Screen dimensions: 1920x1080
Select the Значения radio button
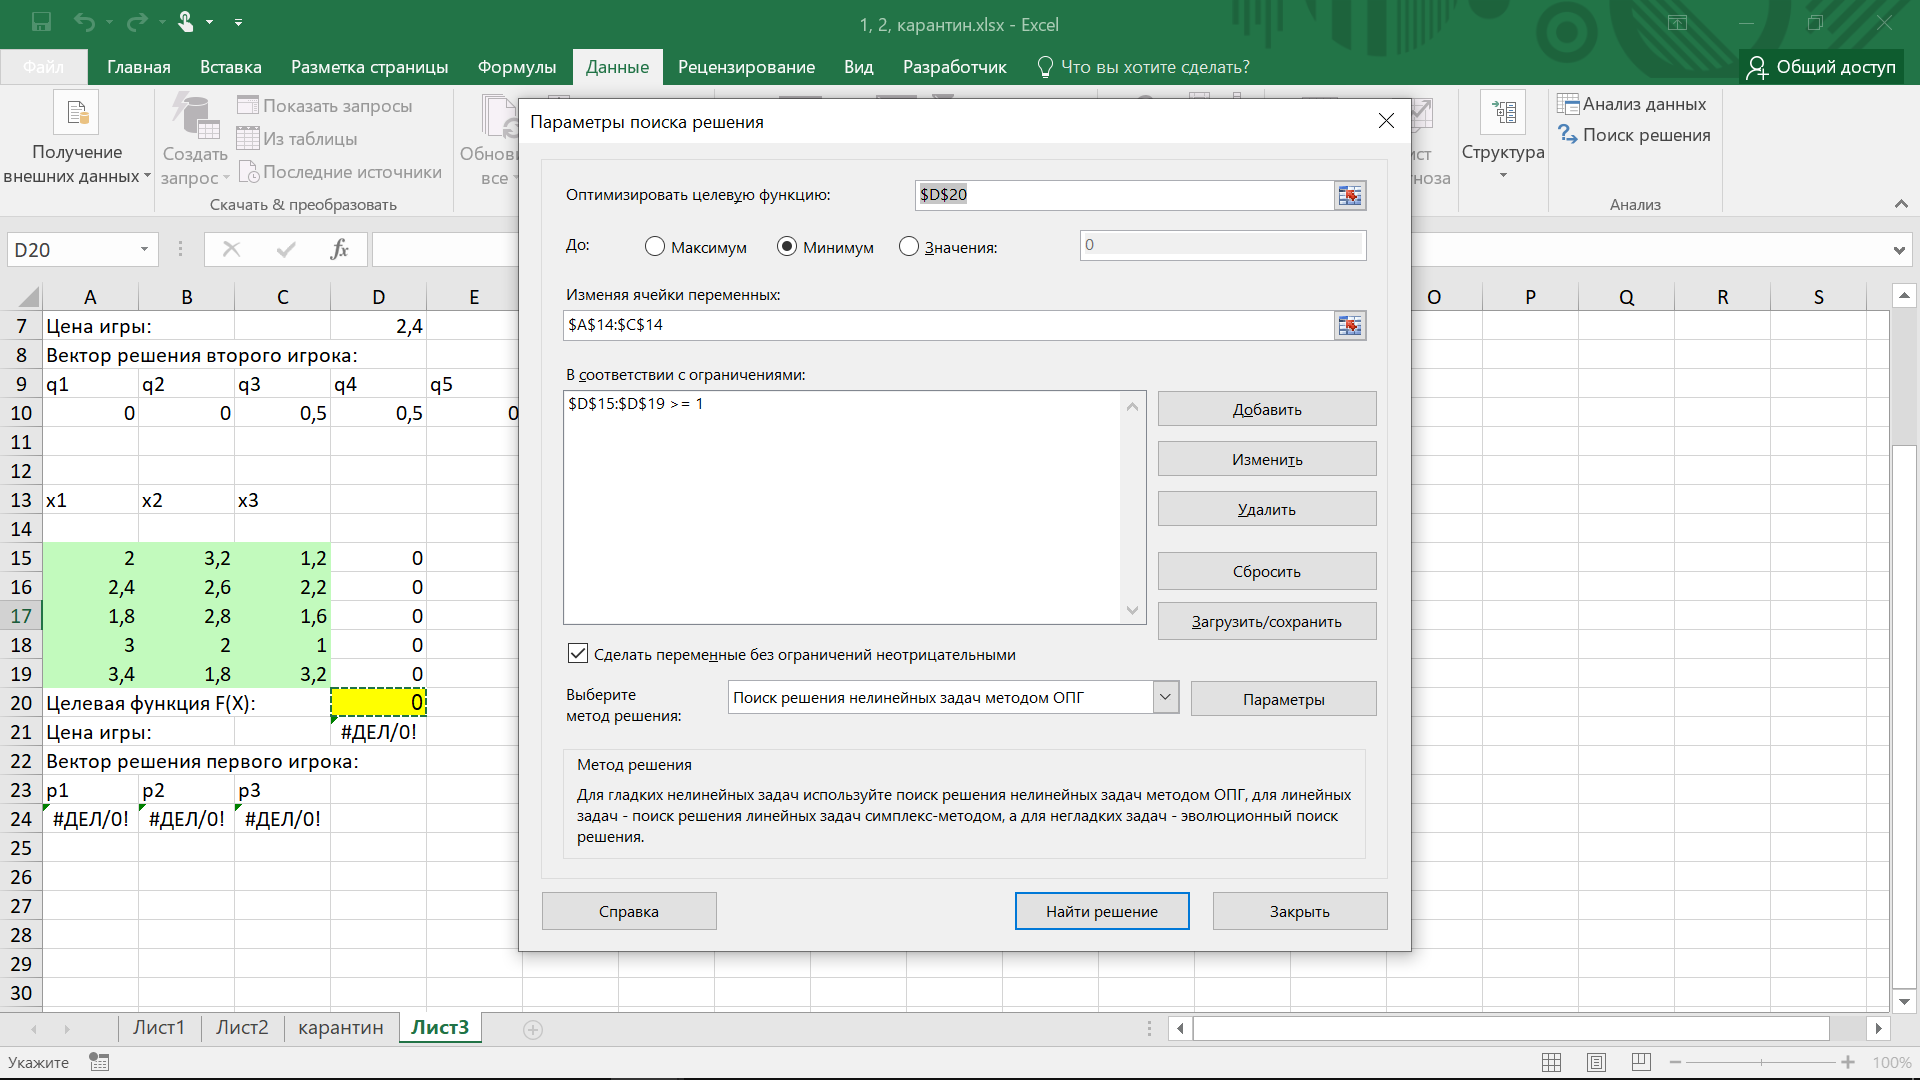(908, 246)
